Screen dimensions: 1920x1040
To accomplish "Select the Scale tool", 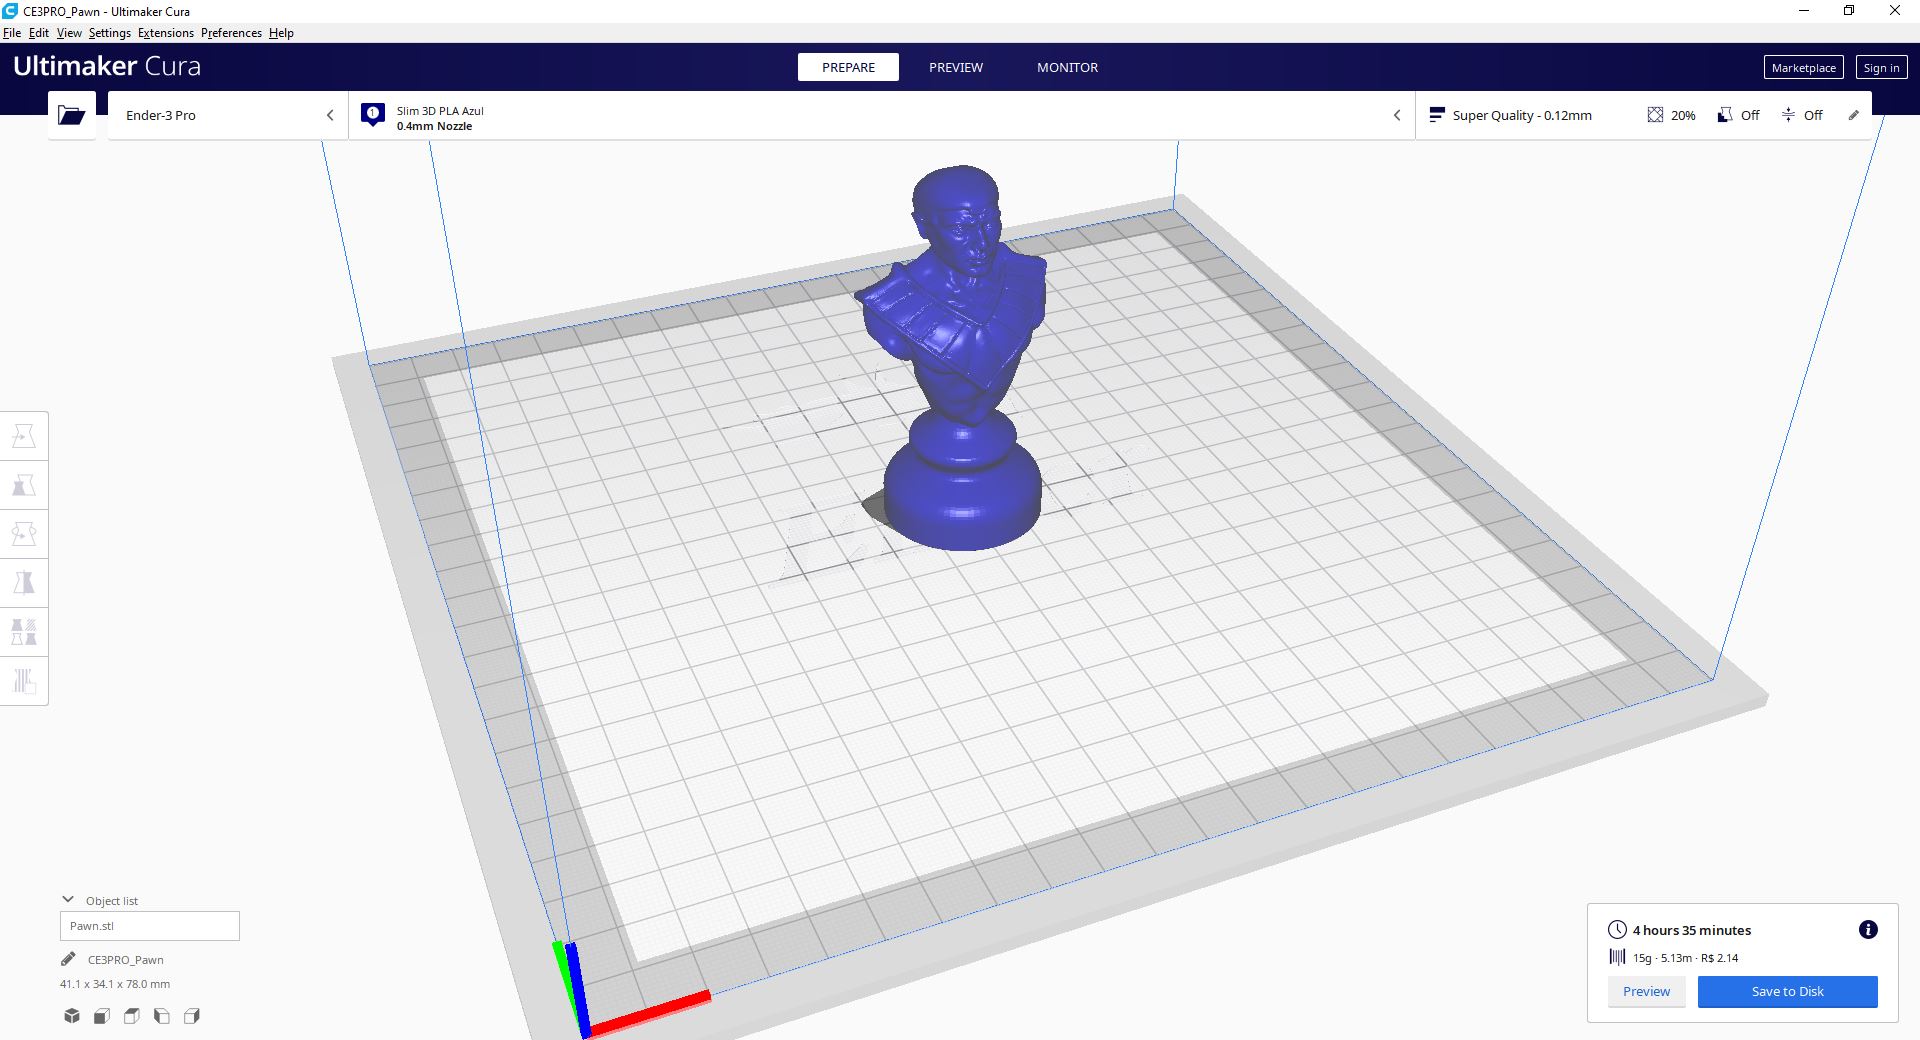I will (24, 484).
